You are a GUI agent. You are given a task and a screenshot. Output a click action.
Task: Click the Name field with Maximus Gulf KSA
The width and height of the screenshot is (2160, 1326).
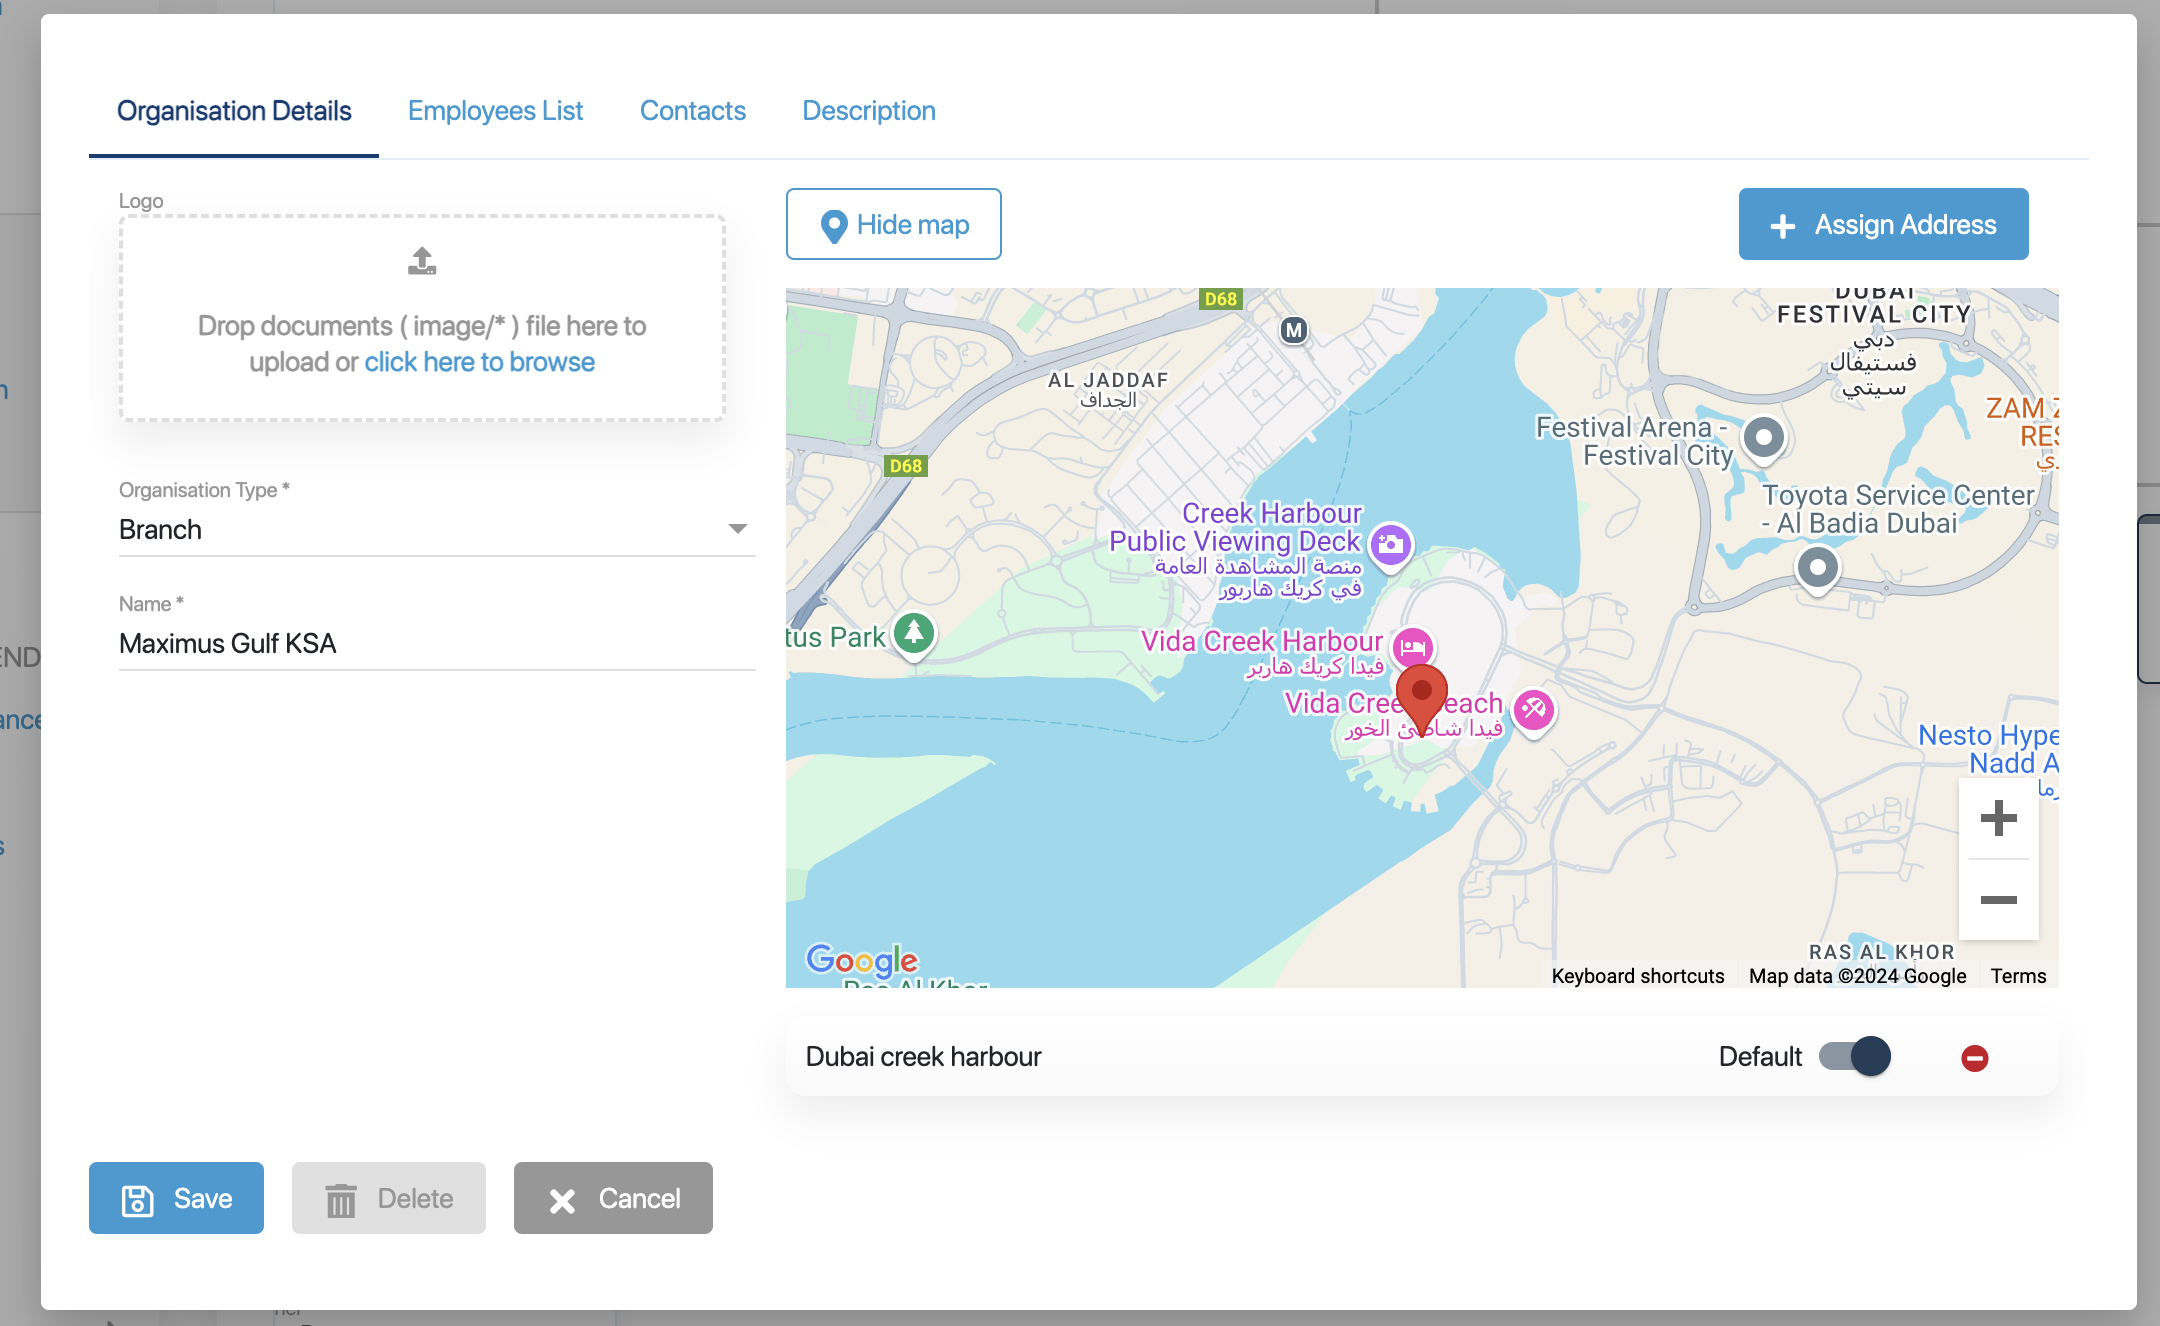tap(437, 643)
